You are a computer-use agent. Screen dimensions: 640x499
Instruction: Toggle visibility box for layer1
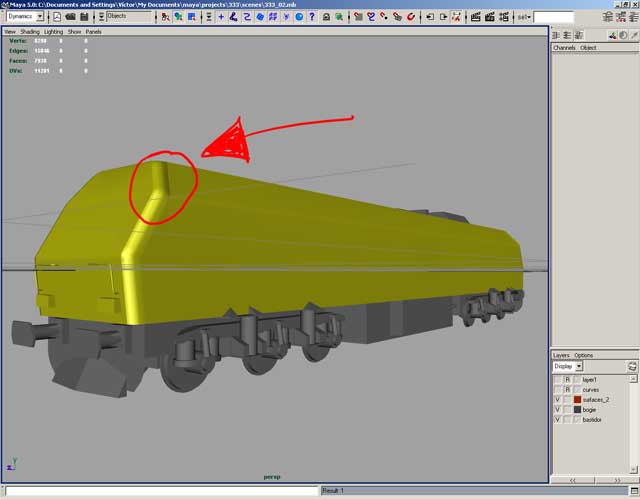click(x=557, y=379)
